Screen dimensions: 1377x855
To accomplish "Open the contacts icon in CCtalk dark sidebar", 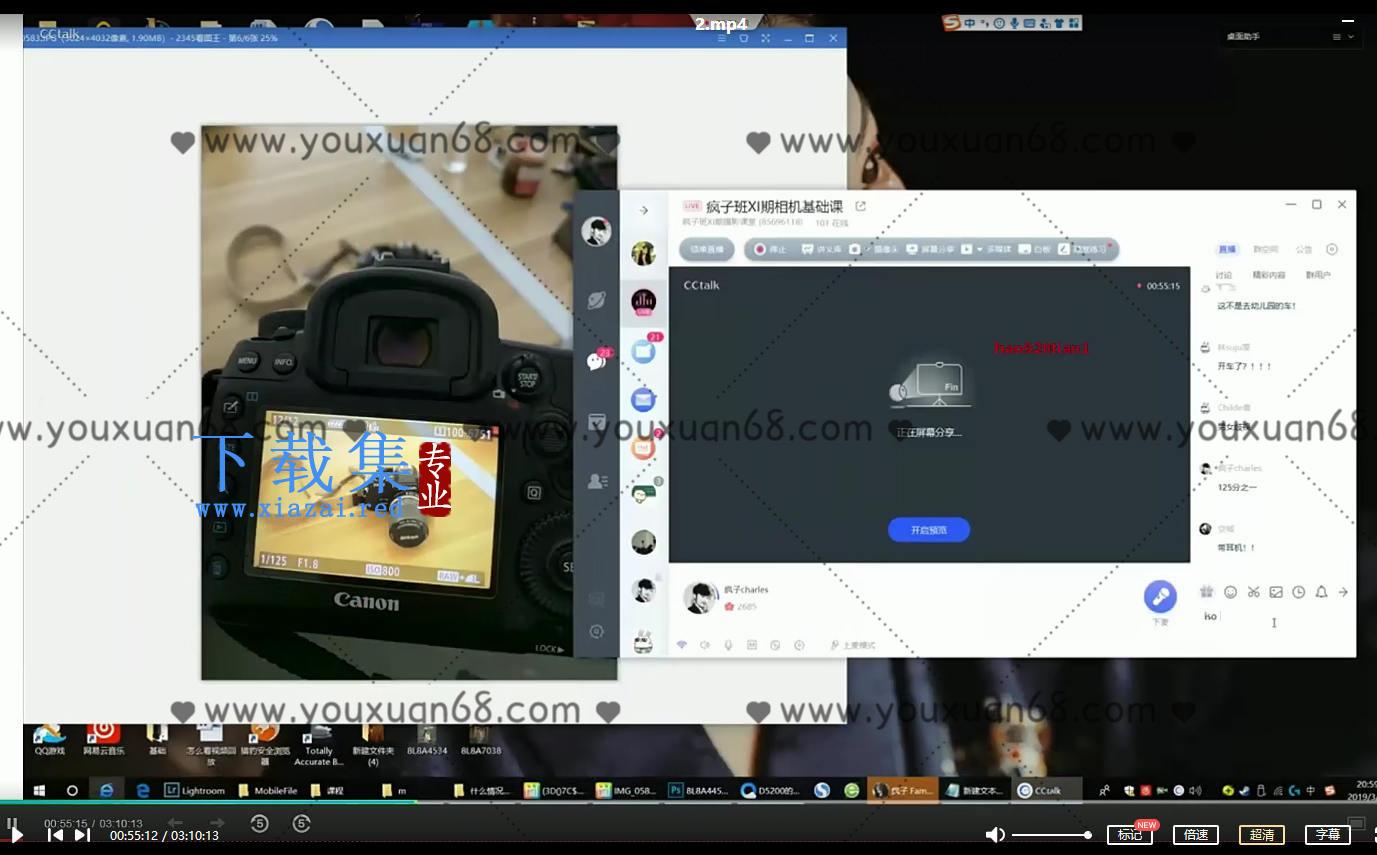I will [597, 481].
